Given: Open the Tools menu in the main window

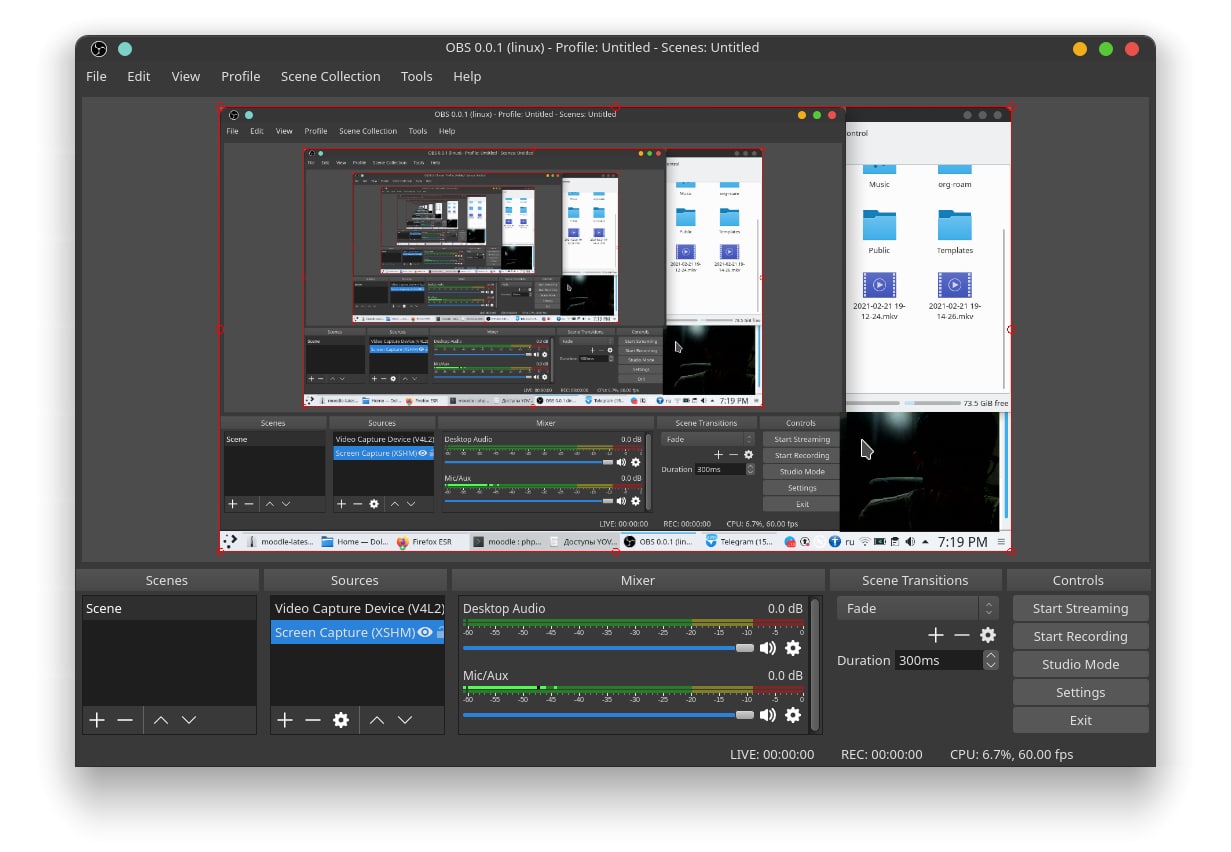Looking at the screenshot, I should pos(417,76).
